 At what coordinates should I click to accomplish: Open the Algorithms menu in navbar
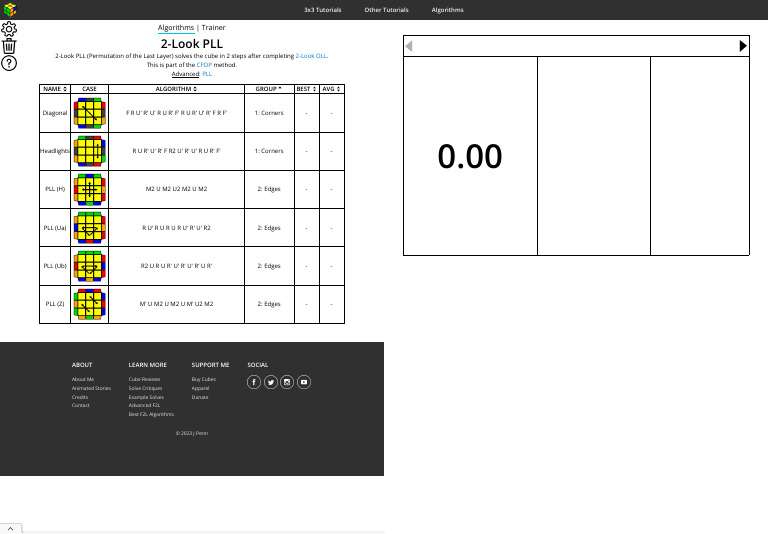(x=447, y=10)
